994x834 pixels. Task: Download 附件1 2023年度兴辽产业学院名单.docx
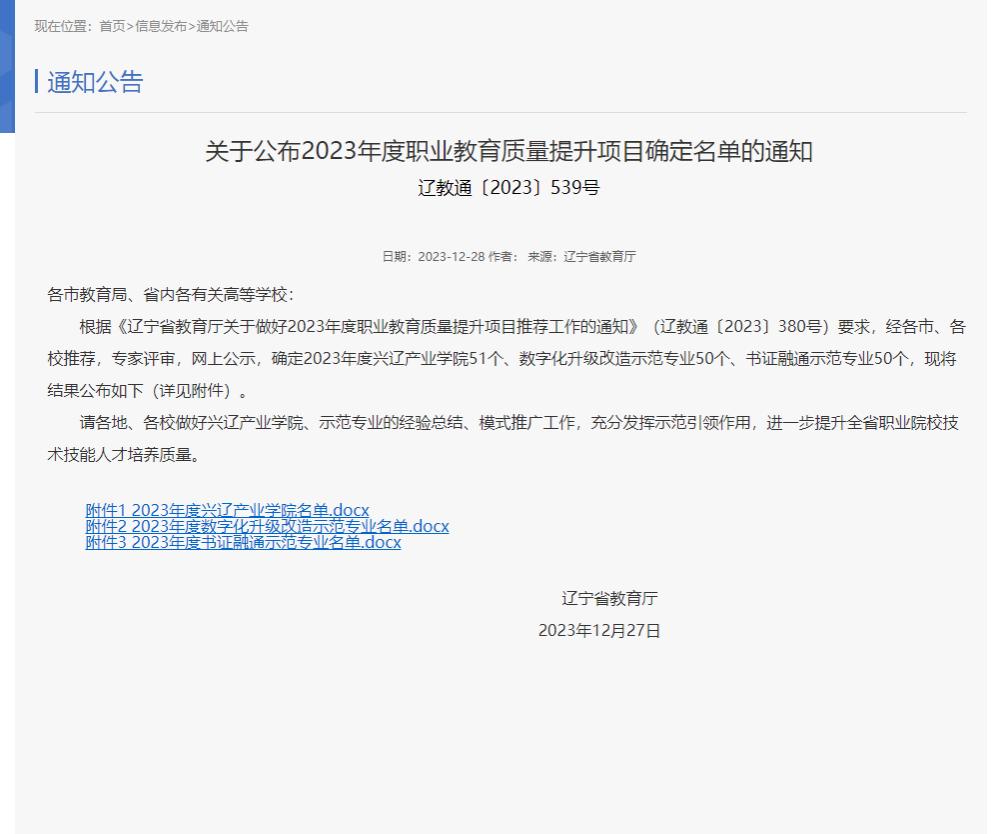(x=227, y=510)
